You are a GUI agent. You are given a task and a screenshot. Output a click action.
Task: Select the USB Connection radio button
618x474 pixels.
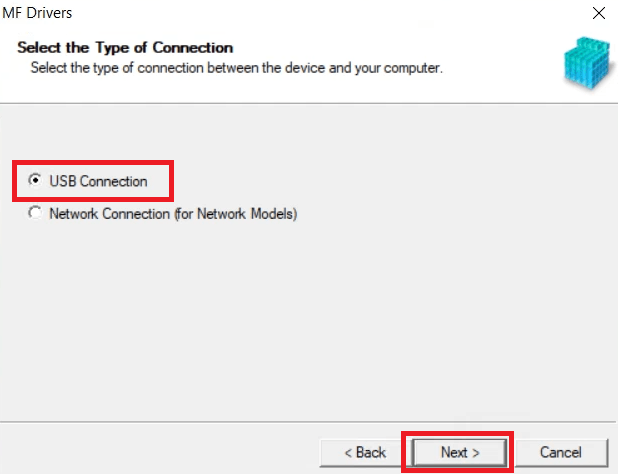tap(35, 180)
